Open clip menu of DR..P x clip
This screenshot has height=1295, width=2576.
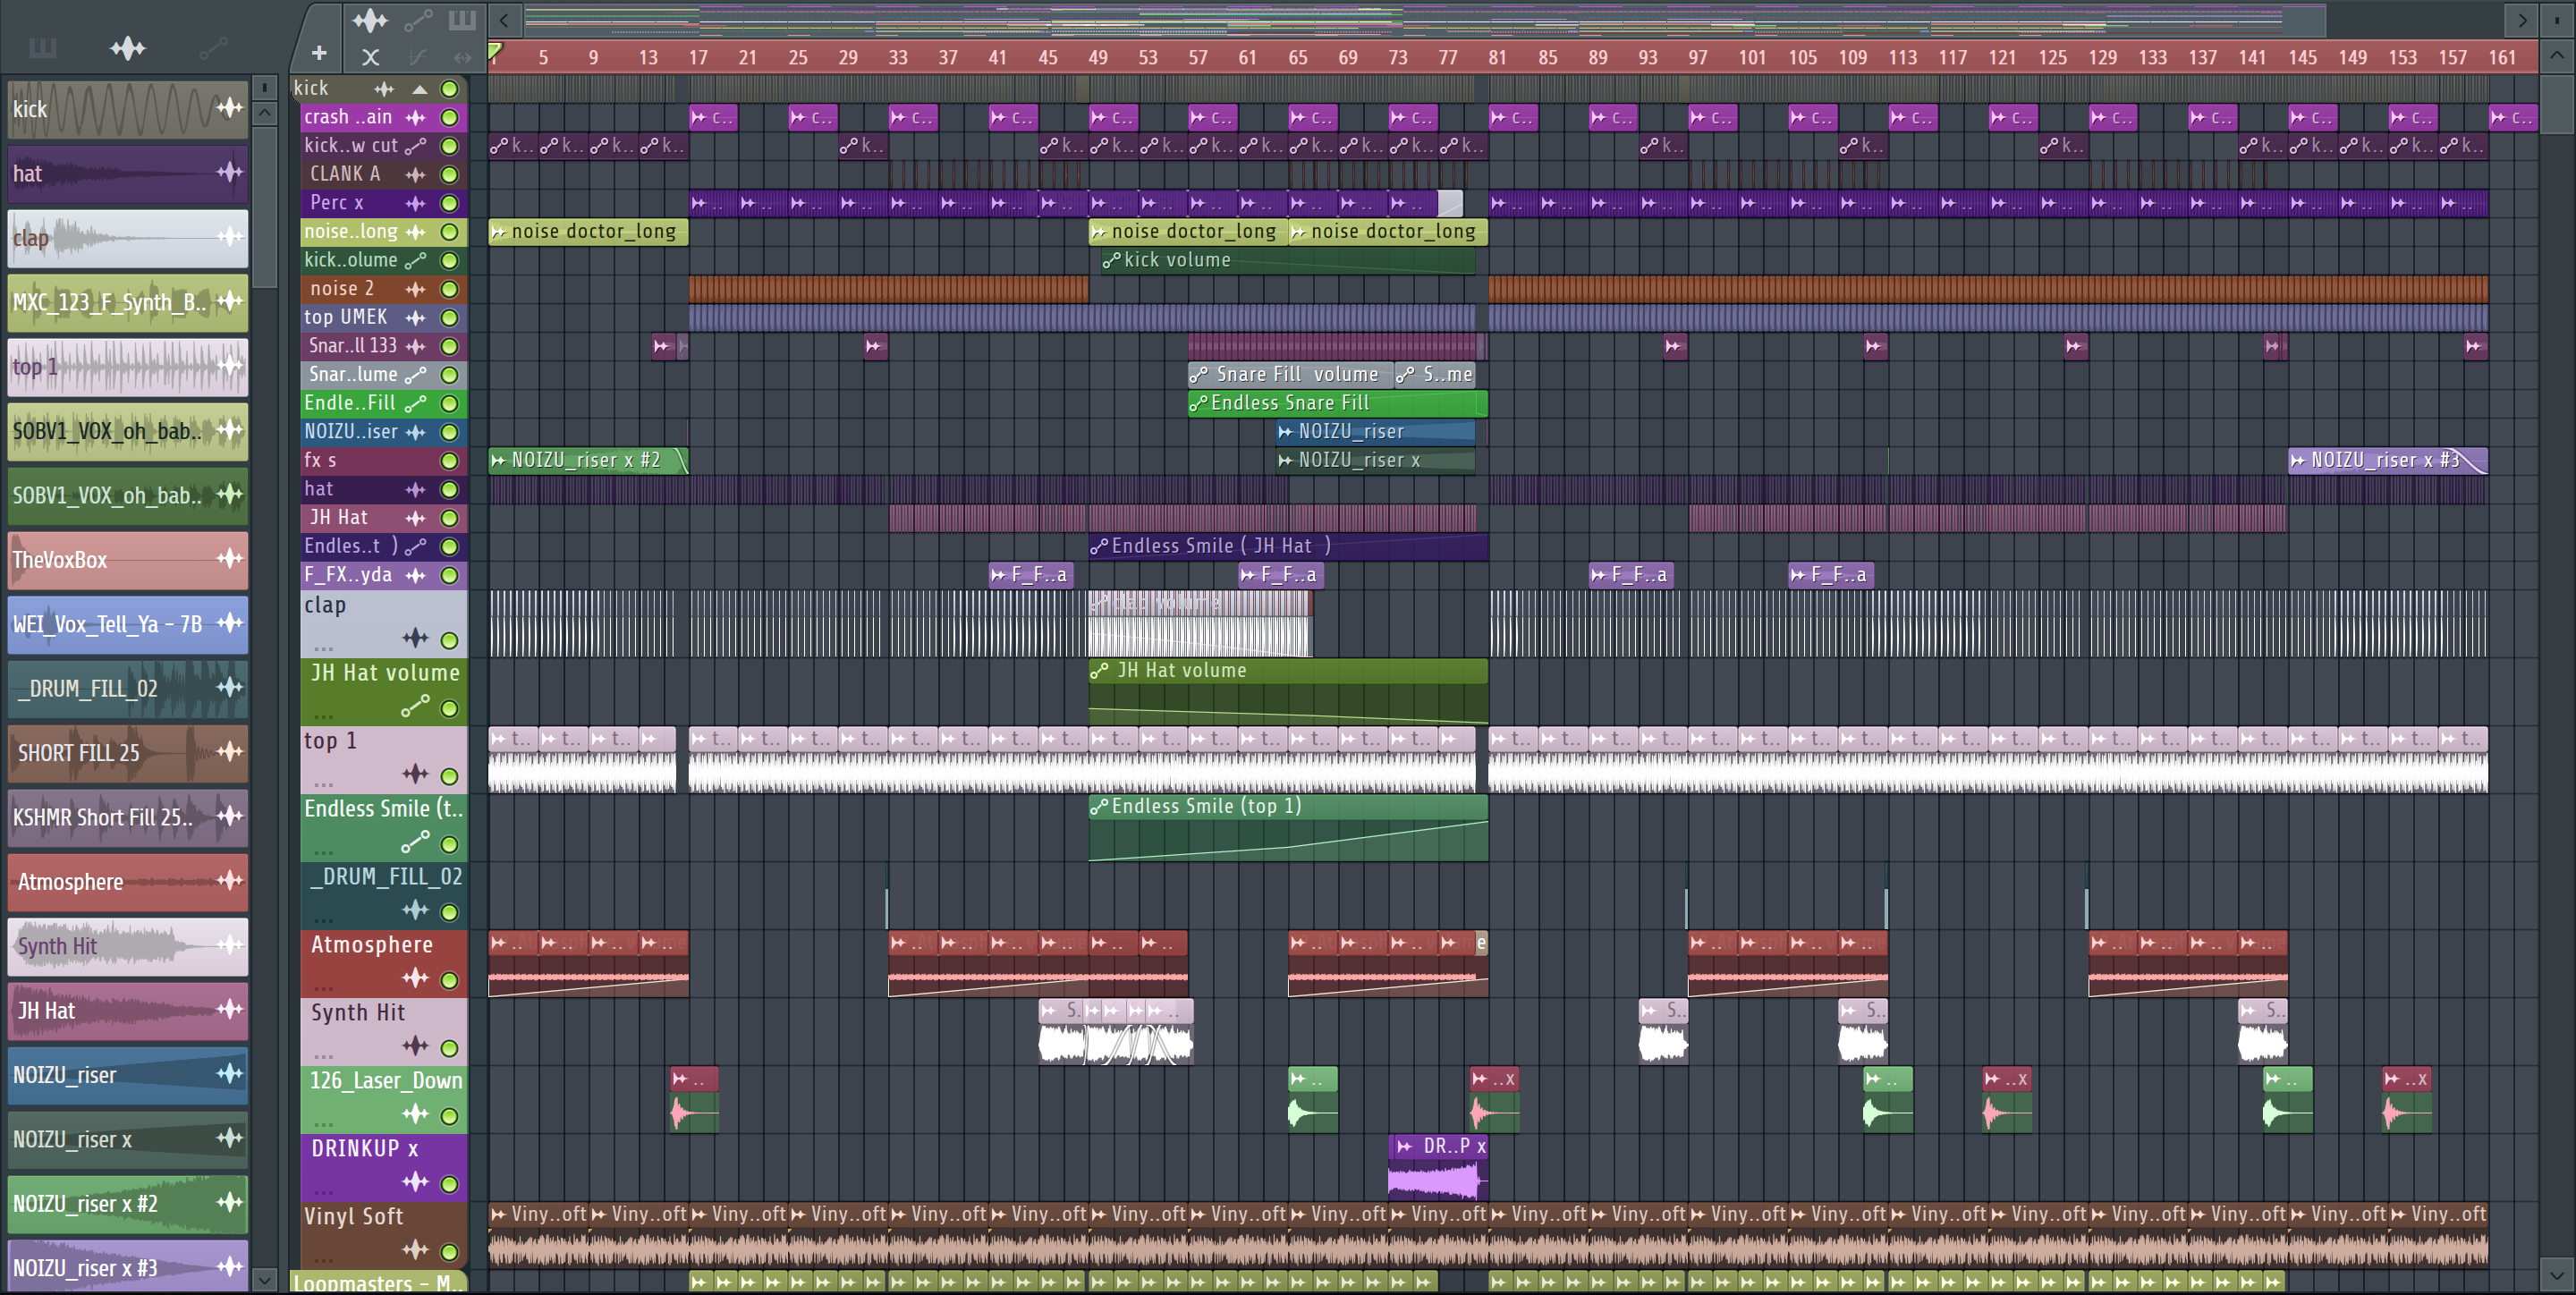[x=1405, y=1146]
